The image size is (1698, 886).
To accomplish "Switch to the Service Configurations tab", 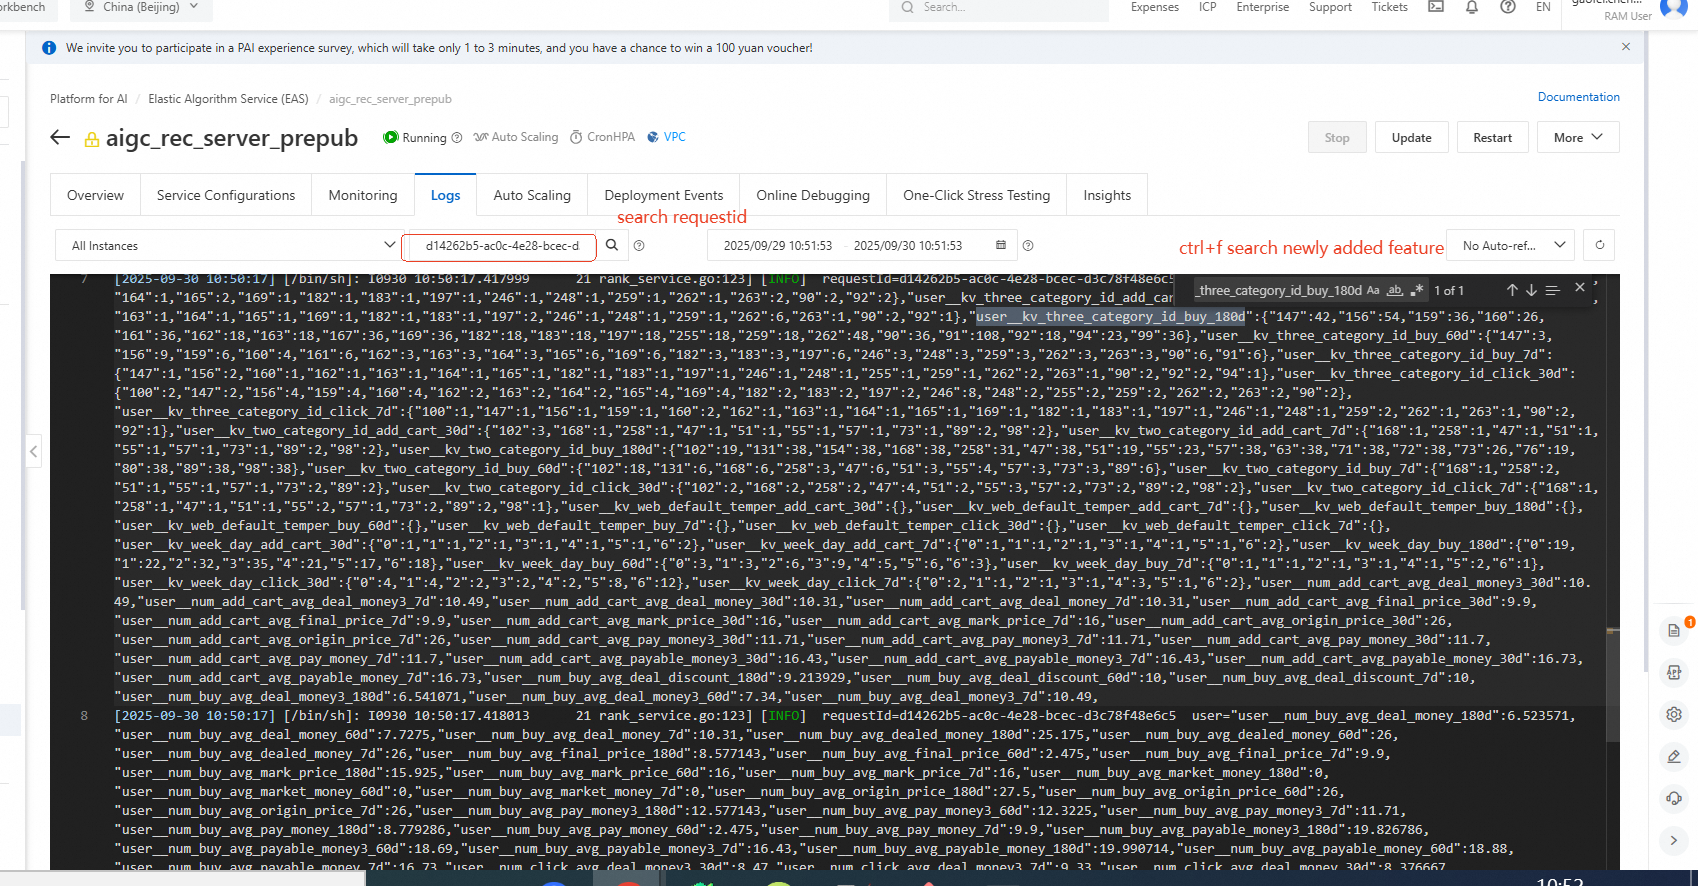I will (x=226, y=195).
